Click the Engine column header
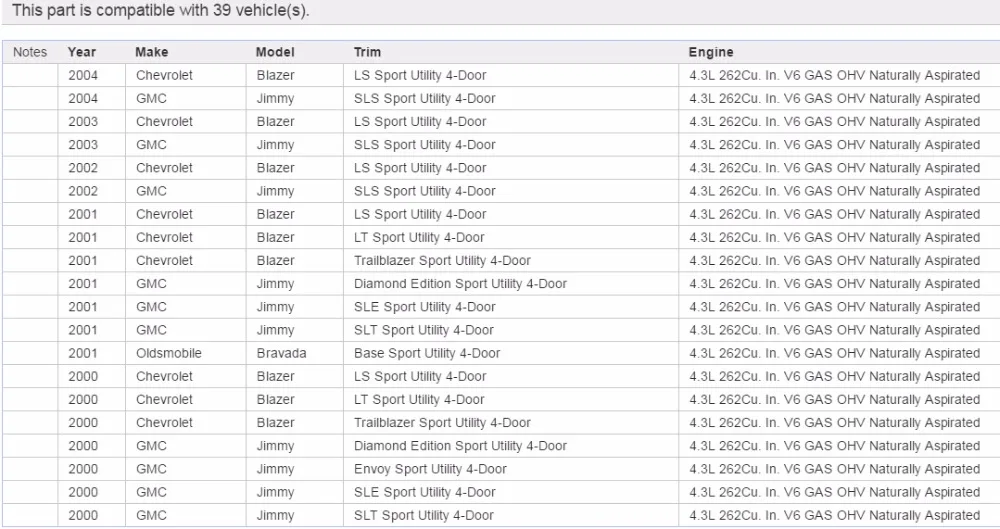This screenshot has width=1000, height=529. (710, 52)
